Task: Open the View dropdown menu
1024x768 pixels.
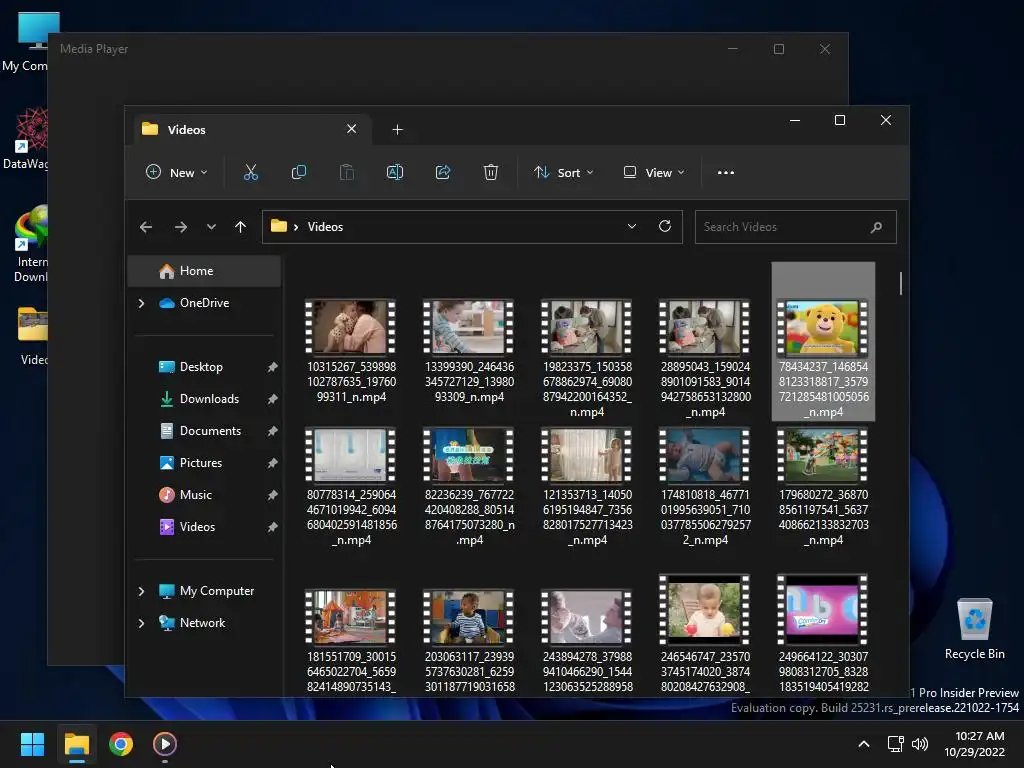Action: [654, 172]
